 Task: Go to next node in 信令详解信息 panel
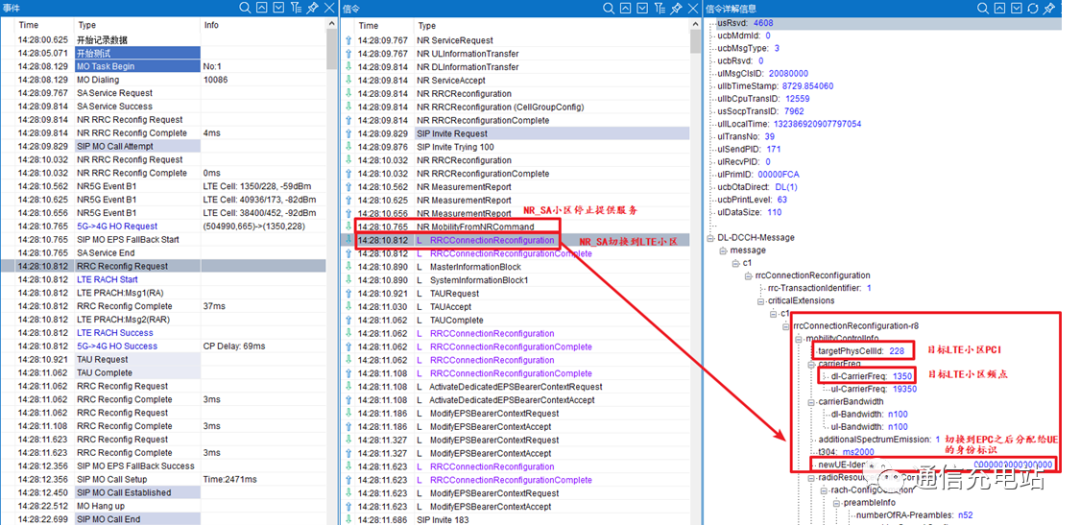(x=1016, y=8)
